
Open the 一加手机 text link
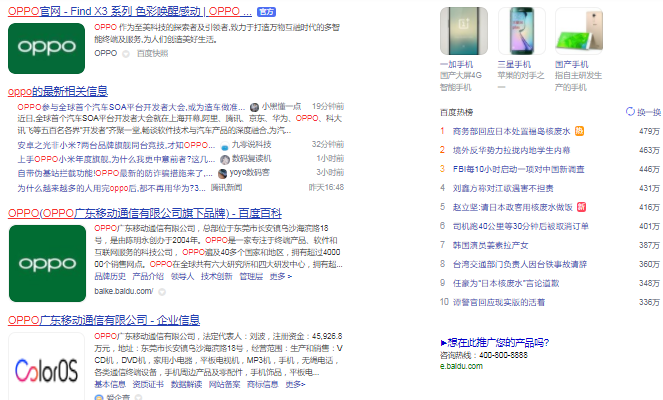(456, 65)
